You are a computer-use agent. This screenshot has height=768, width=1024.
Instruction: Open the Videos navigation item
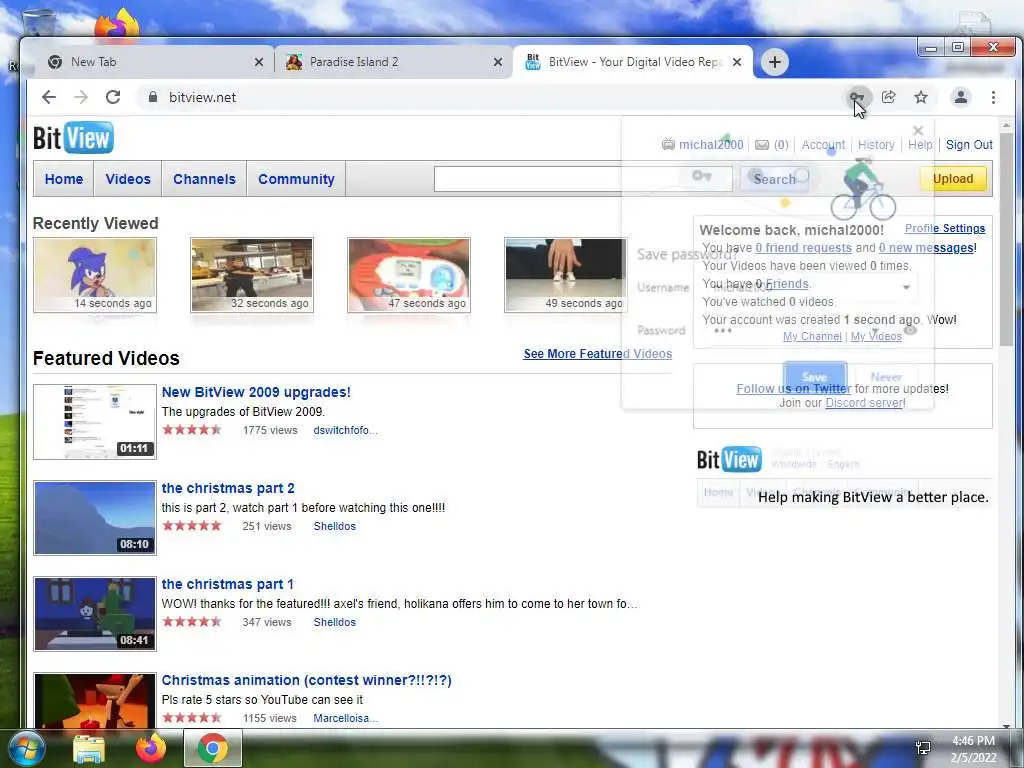coord(128,179)
